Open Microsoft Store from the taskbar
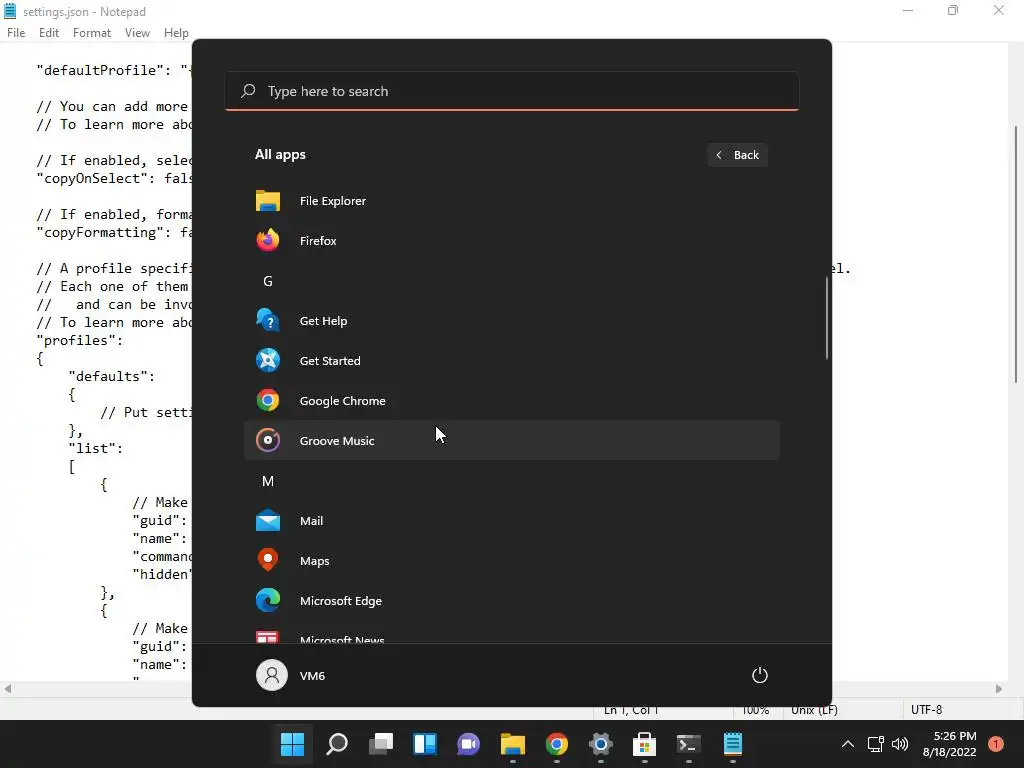Image resolution: width=1024 pixels, height=768 pixels. 644,744
